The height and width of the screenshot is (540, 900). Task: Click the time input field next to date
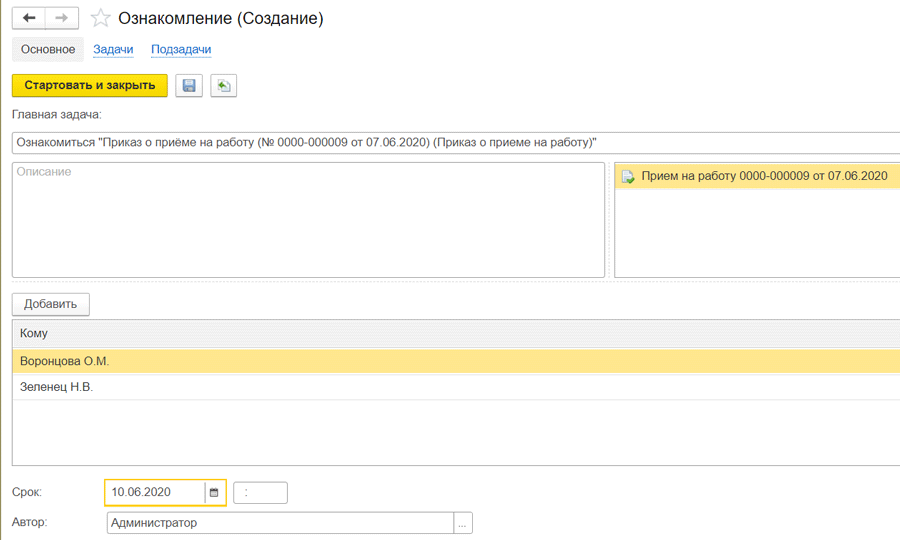260,492
